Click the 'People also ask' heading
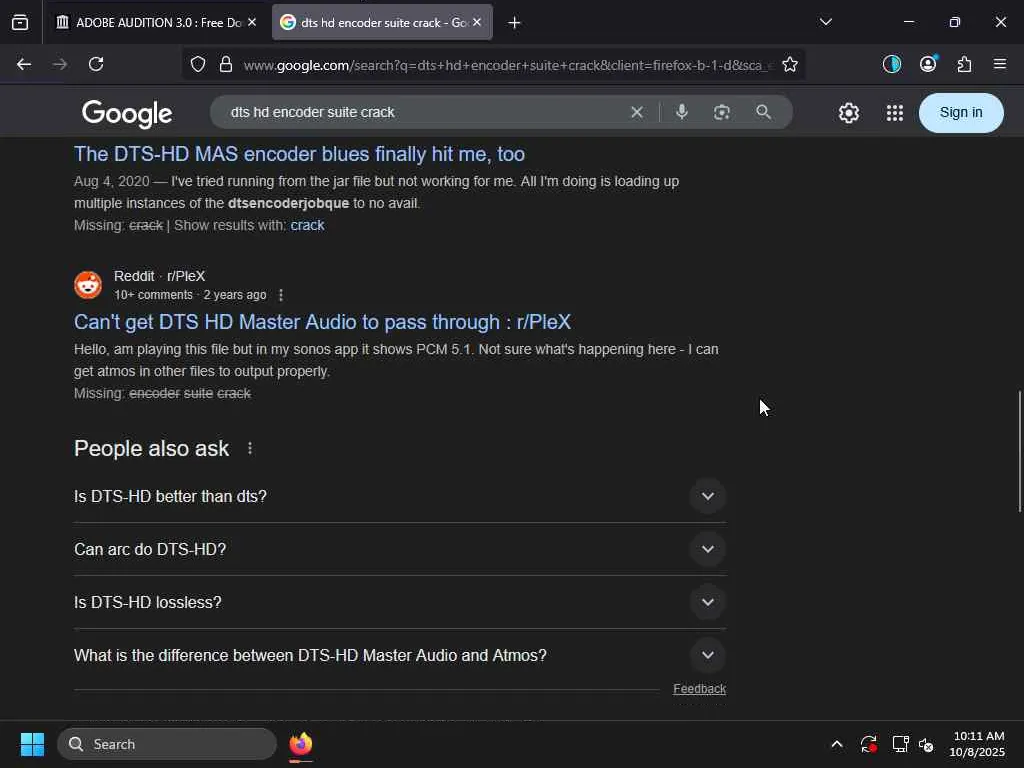 (x=152, y=449)
